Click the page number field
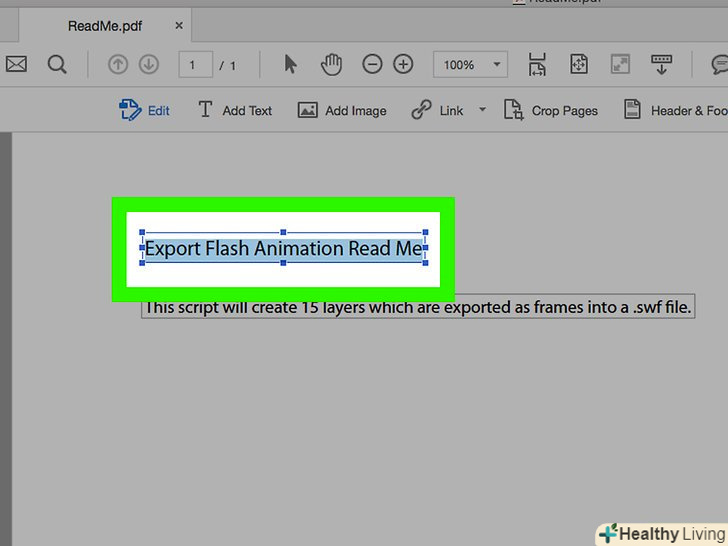Image resolution: width=728 pixels, height=546 pixels. 195,65
